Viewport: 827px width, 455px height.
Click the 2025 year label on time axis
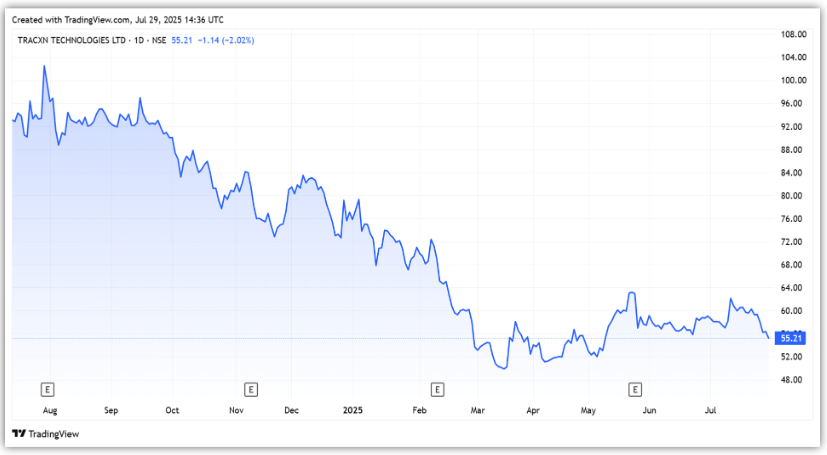pyautogui.click(x=353, y=410)
